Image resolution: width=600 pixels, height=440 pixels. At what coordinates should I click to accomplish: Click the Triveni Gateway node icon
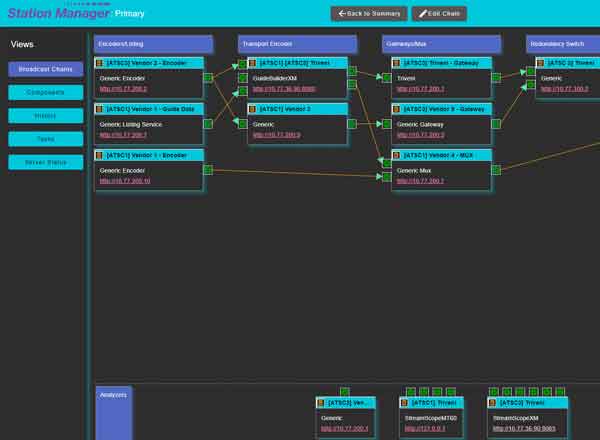(x=397, y=63)
